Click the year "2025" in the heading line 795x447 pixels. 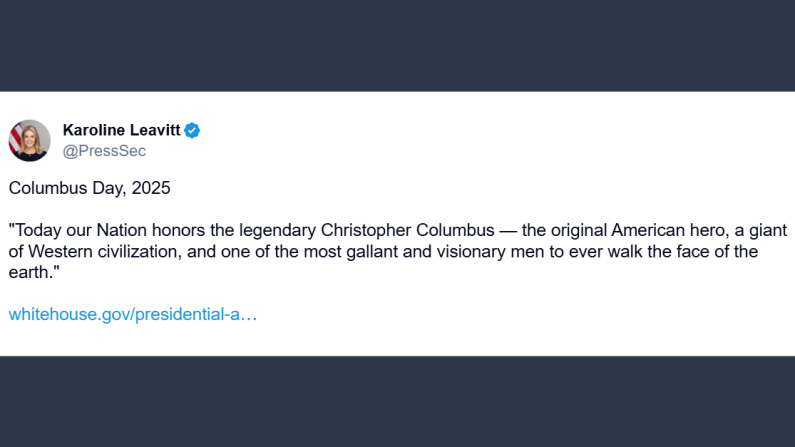coord(150,187)
